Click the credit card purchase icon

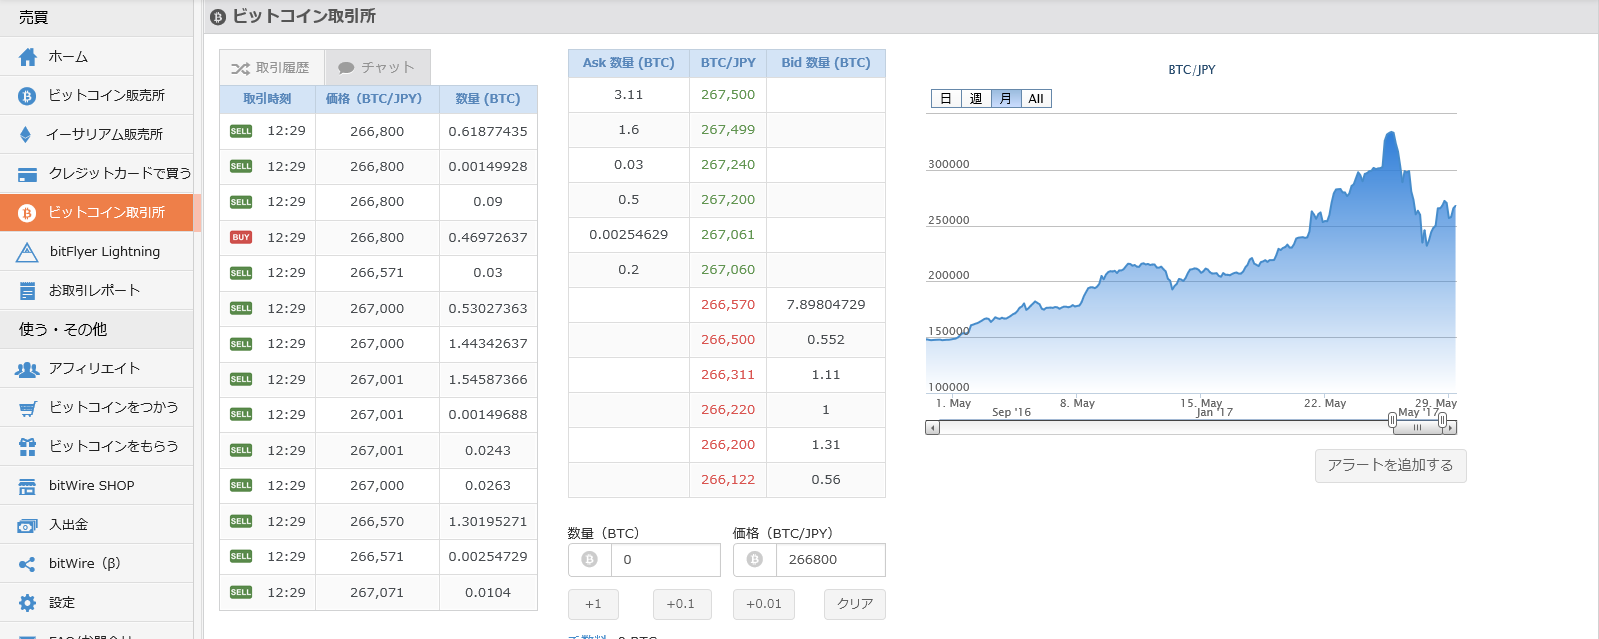coord(27,174)
